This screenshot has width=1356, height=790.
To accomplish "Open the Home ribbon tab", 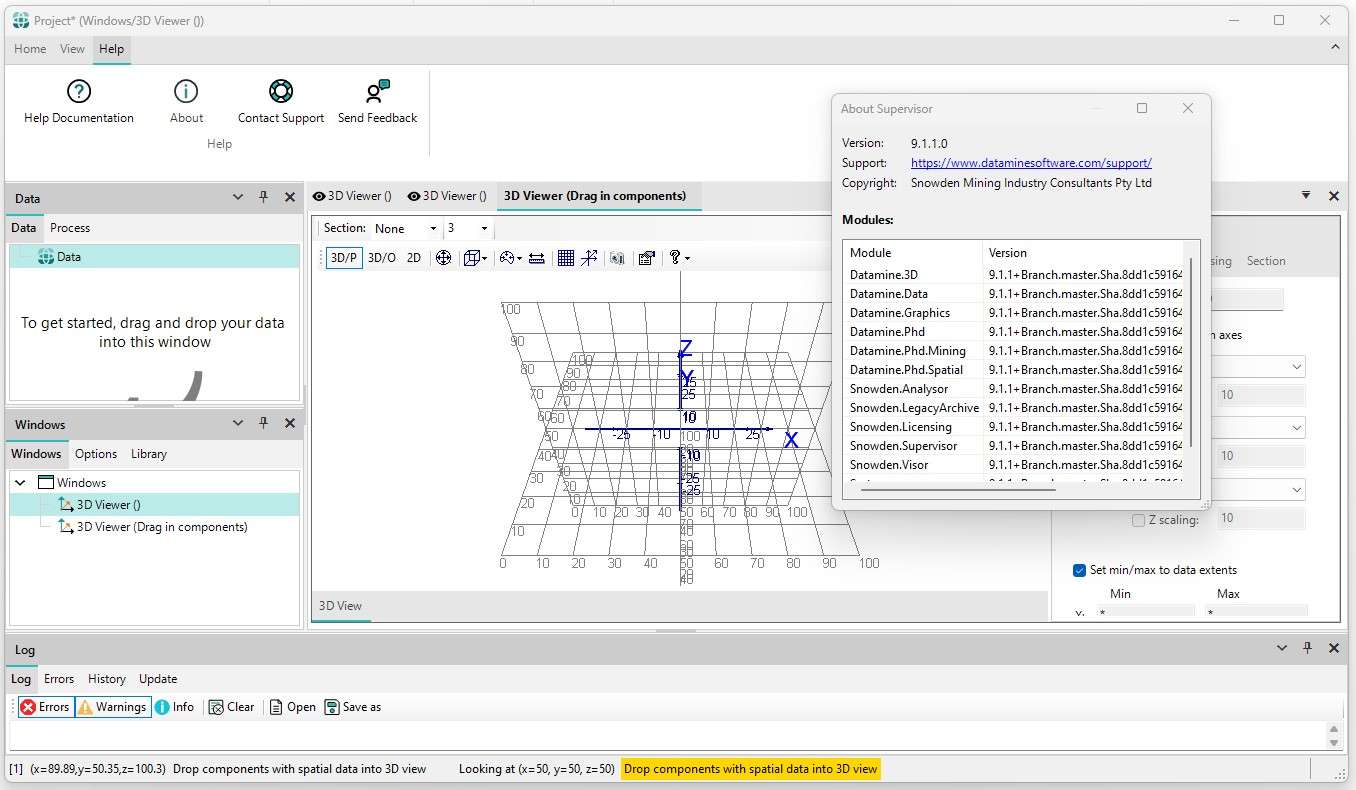I will click(30, 49).
